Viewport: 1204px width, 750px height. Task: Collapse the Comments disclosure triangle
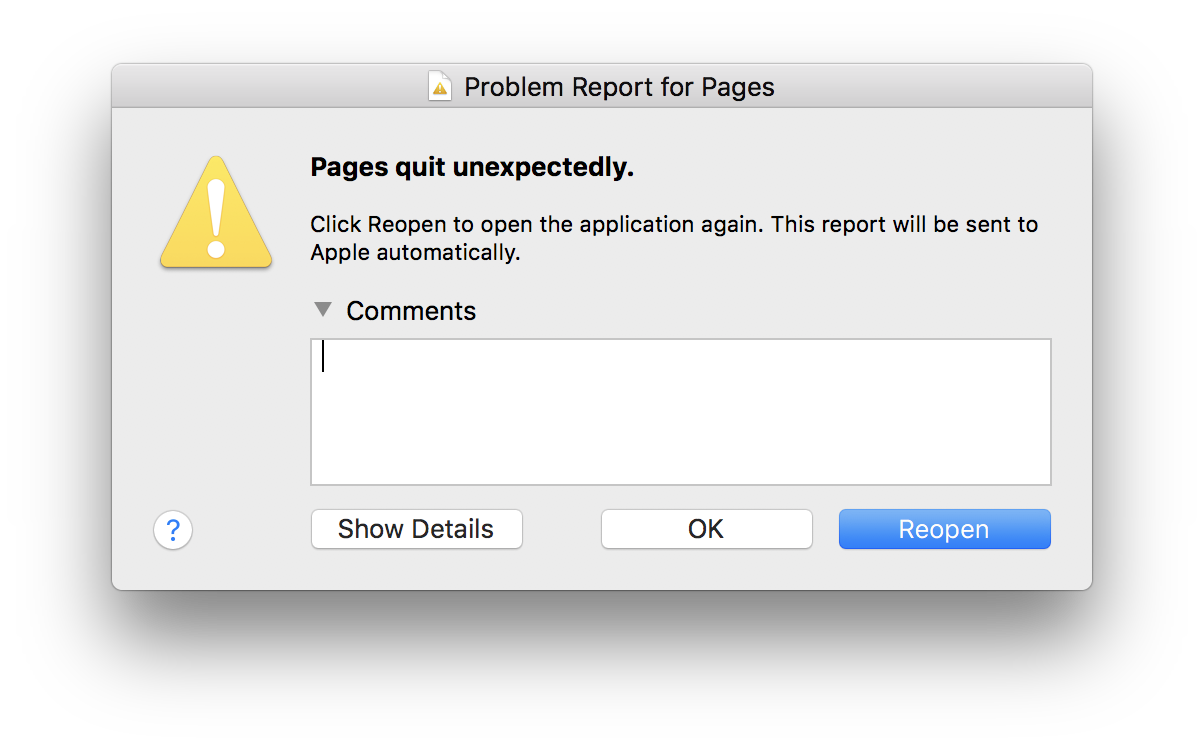click(x=322, y=310)
